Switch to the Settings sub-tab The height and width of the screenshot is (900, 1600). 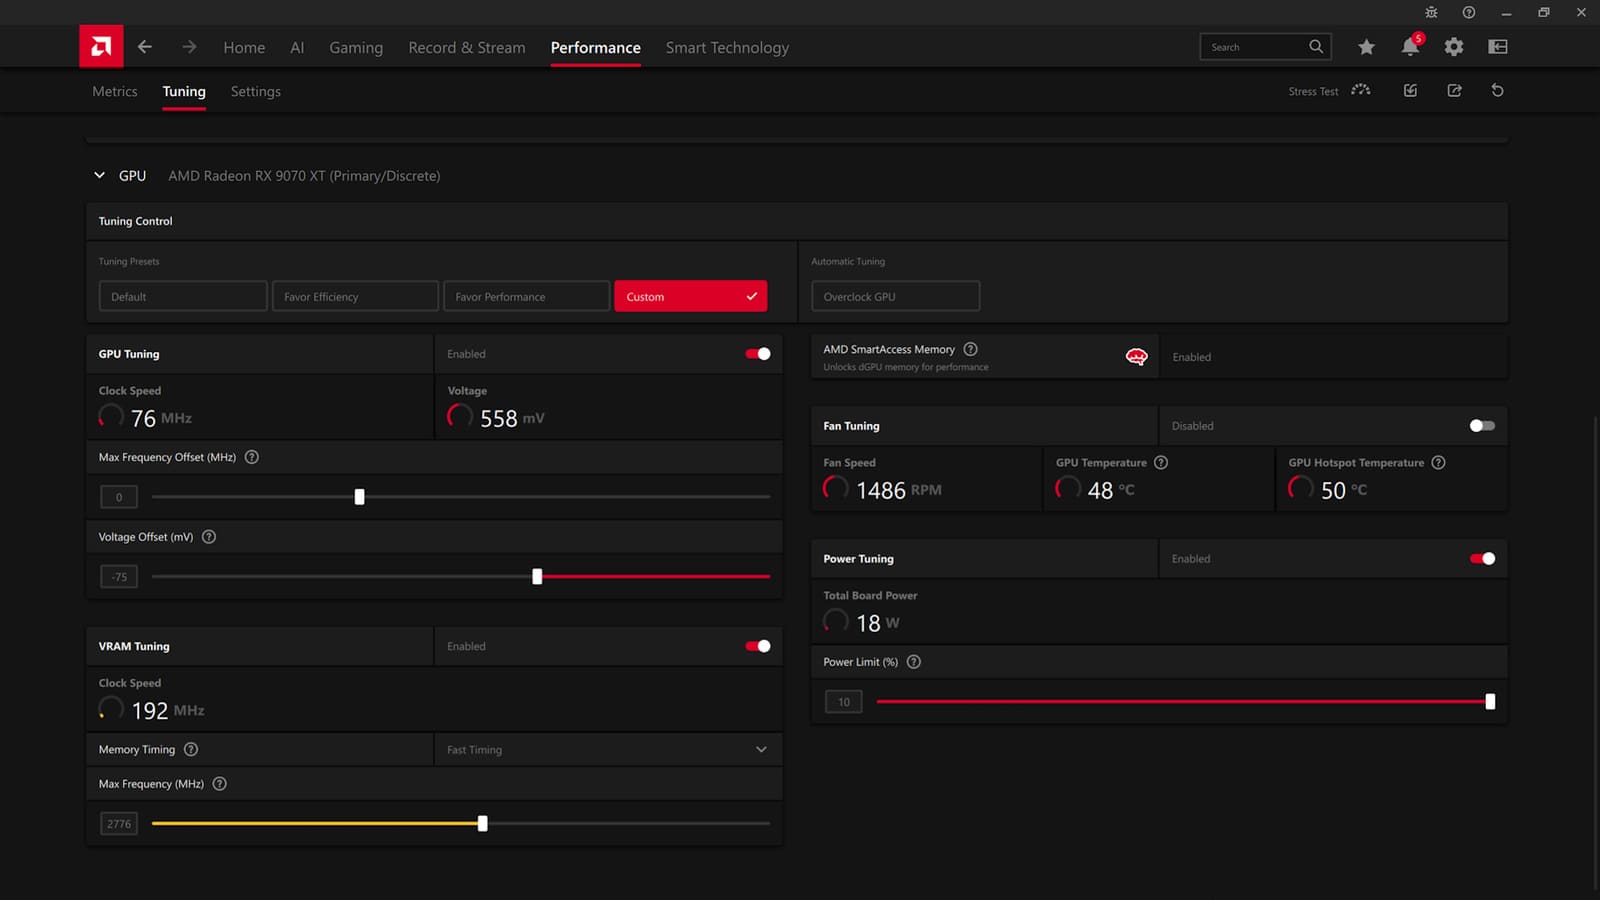tap(255, 91)
